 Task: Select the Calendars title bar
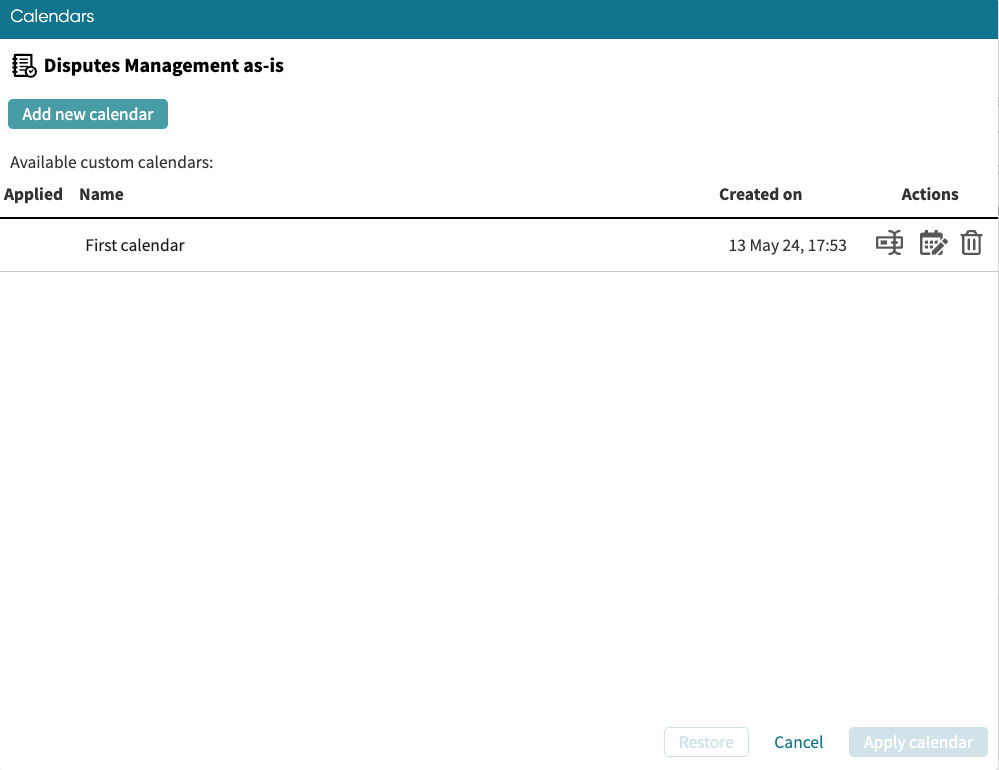point(52,16)
